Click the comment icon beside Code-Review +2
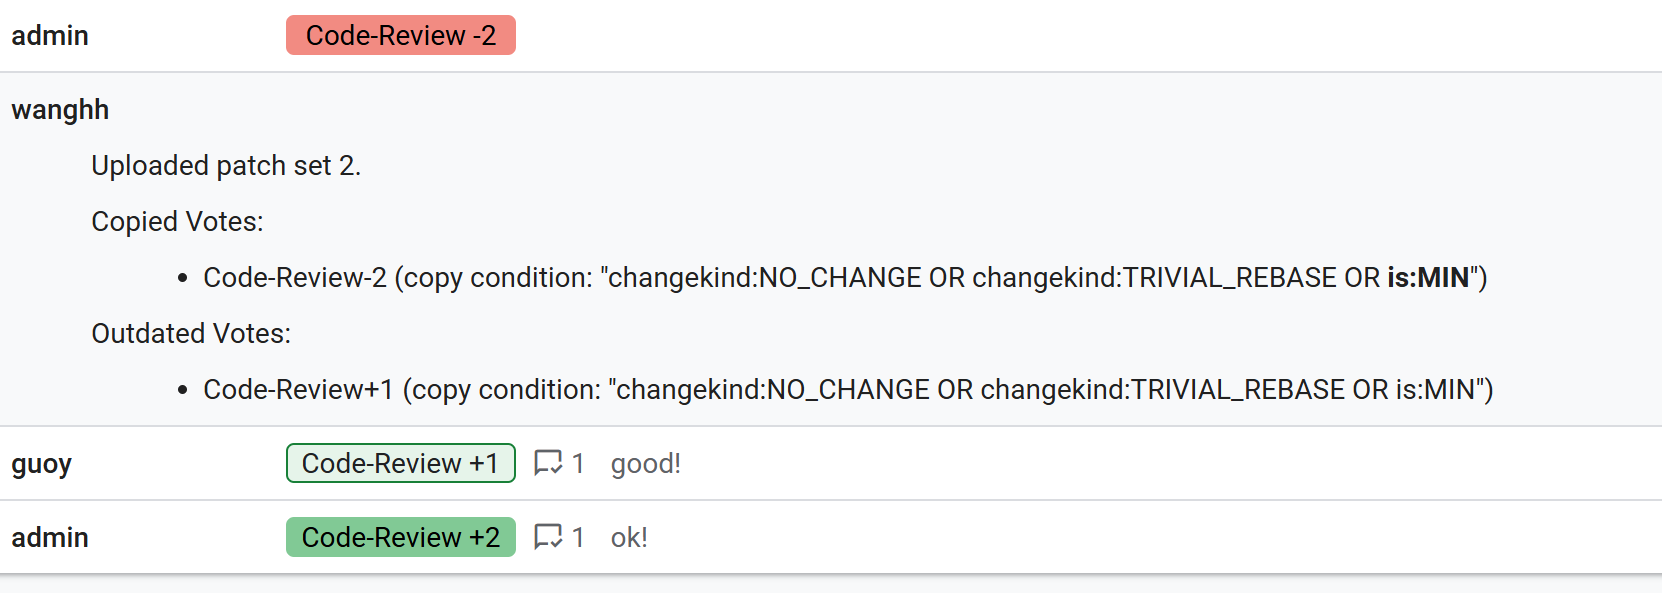The image size is (1662, 593). 548,537
